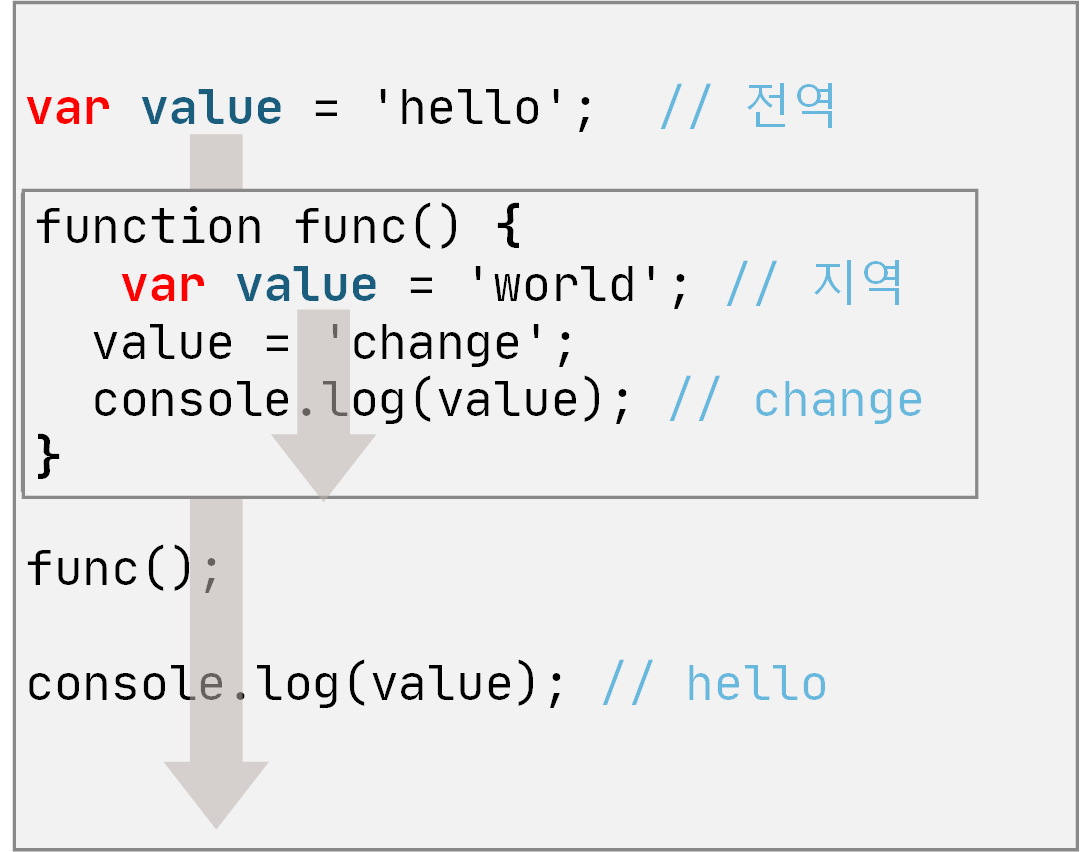
Task: Click the // change comment
Action: tap(795, 401)
